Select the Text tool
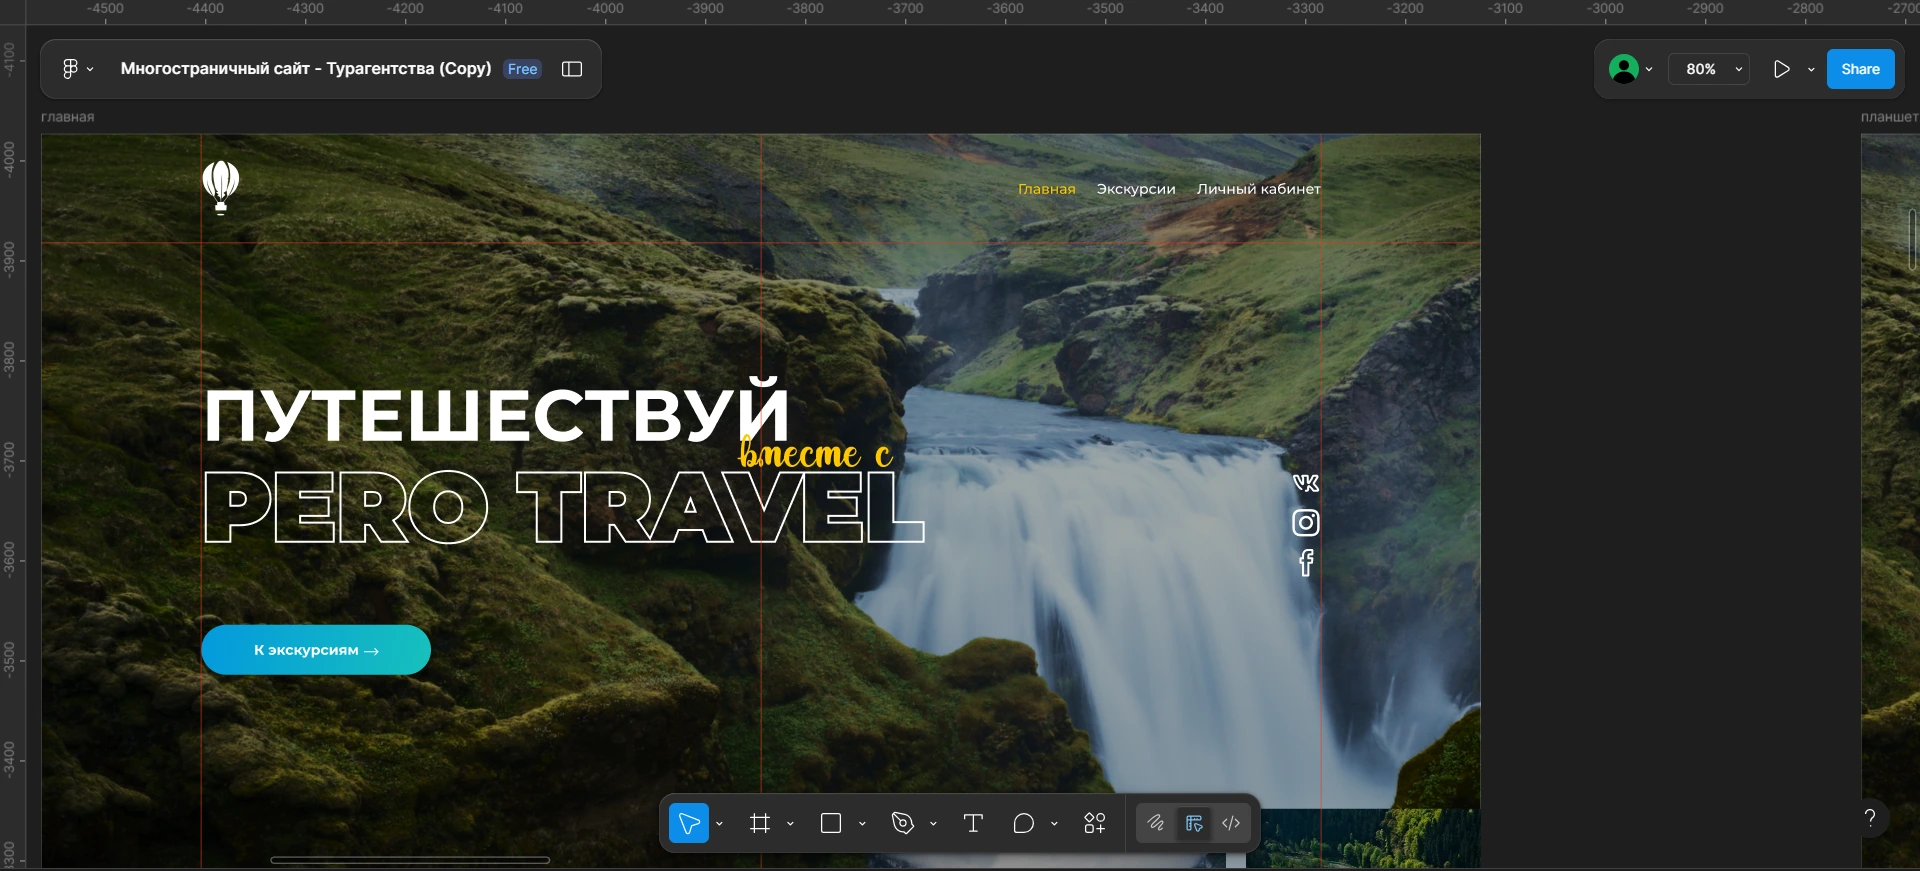The width and height of the screenshot is (1920, 871). point(973,823)
